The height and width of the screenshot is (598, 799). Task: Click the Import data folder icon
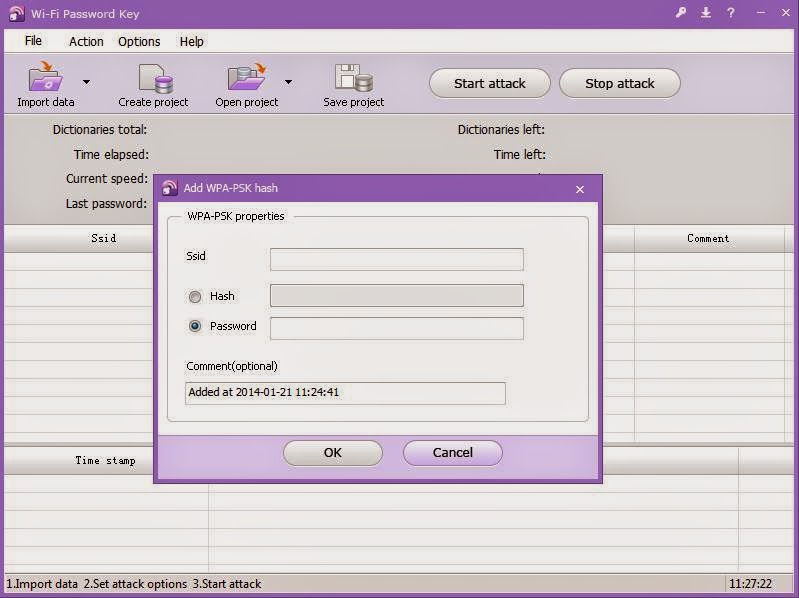(x=46, y=77)
